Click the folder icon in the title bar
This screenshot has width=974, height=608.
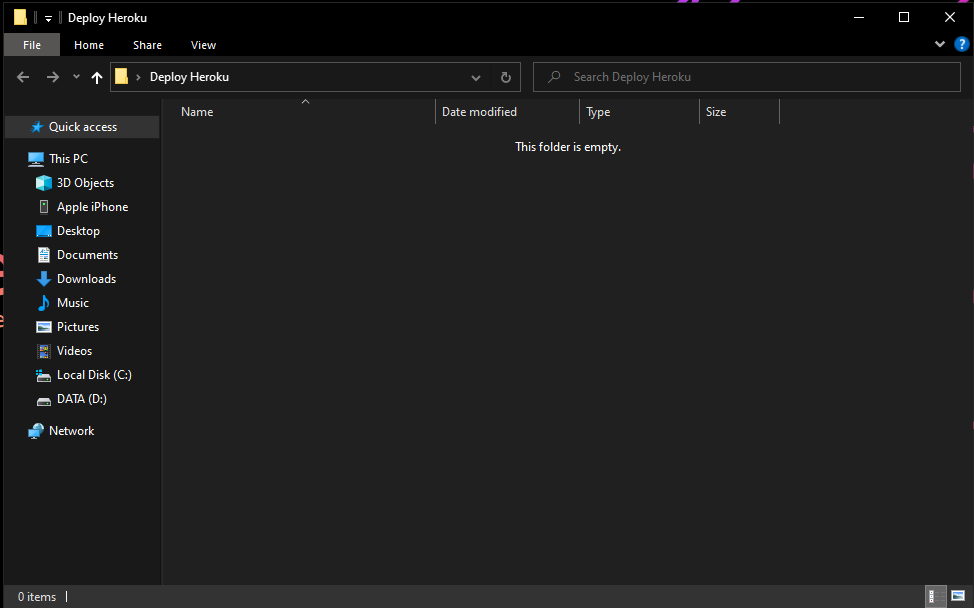pos(20,17)
